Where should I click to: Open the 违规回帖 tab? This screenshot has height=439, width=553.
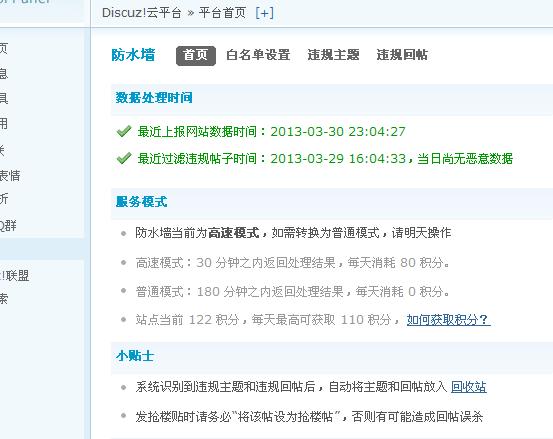point(402,55)
